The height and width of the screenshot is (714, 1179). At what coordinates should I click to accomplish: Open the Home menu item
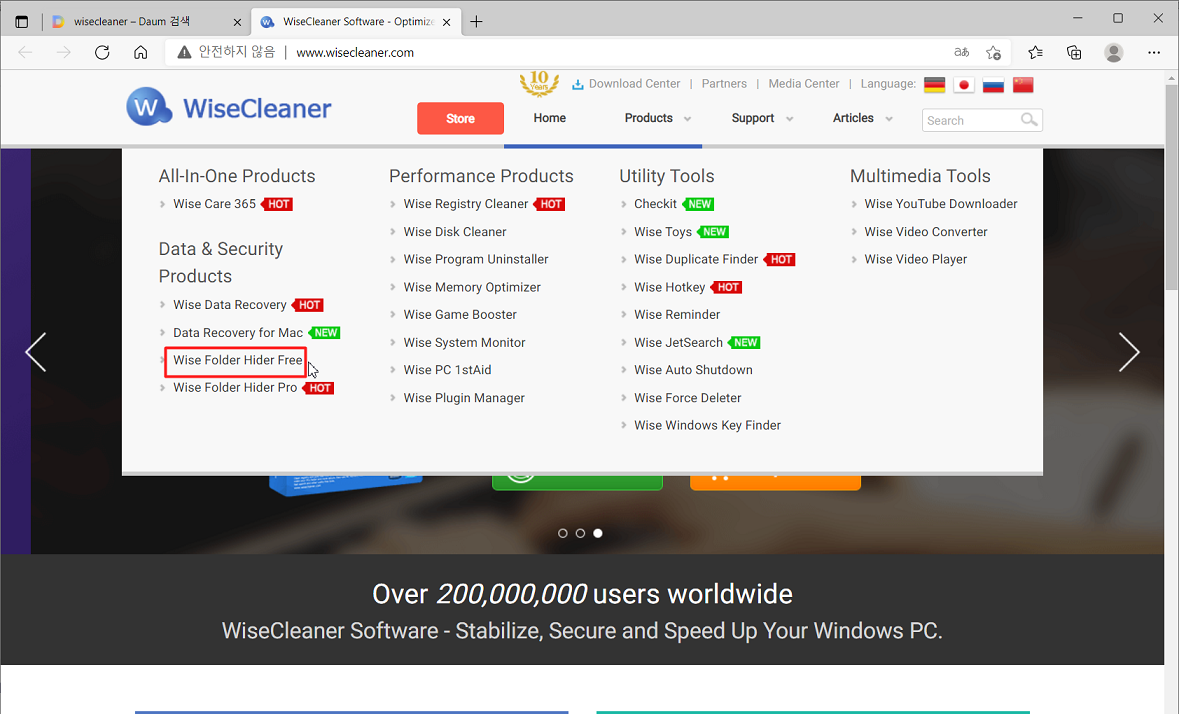[550, 118]
